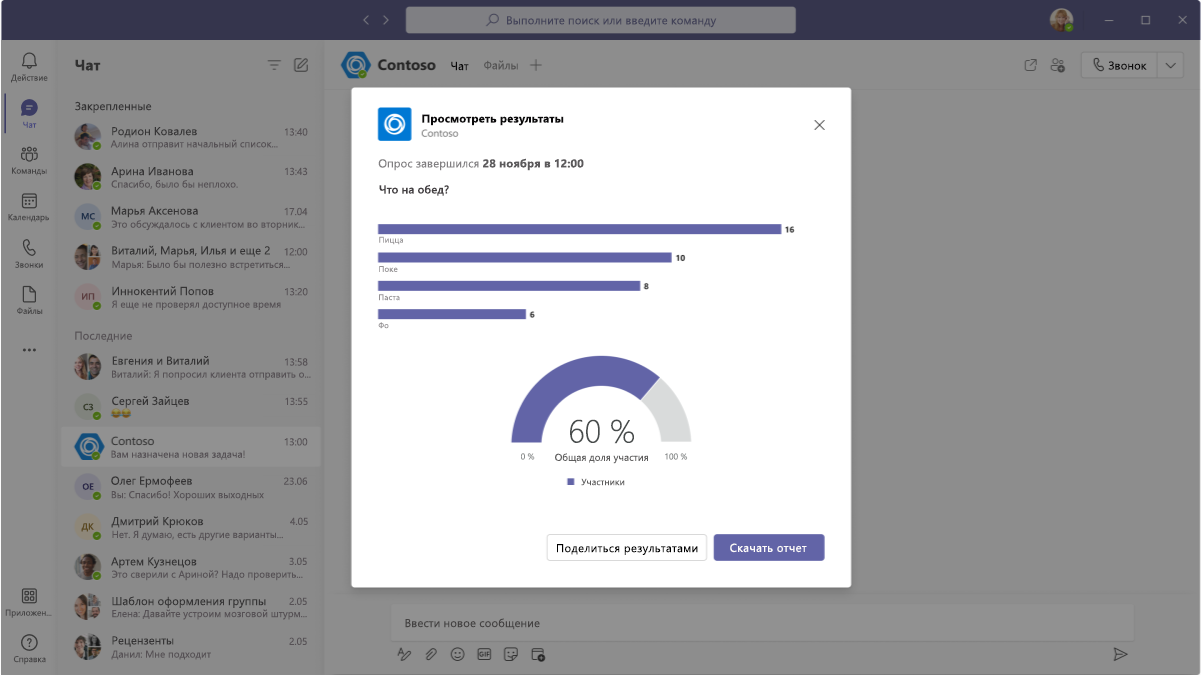The image size is (1201, 675).
Task: Click the Скачать отчет button
Action: [769, 548]
